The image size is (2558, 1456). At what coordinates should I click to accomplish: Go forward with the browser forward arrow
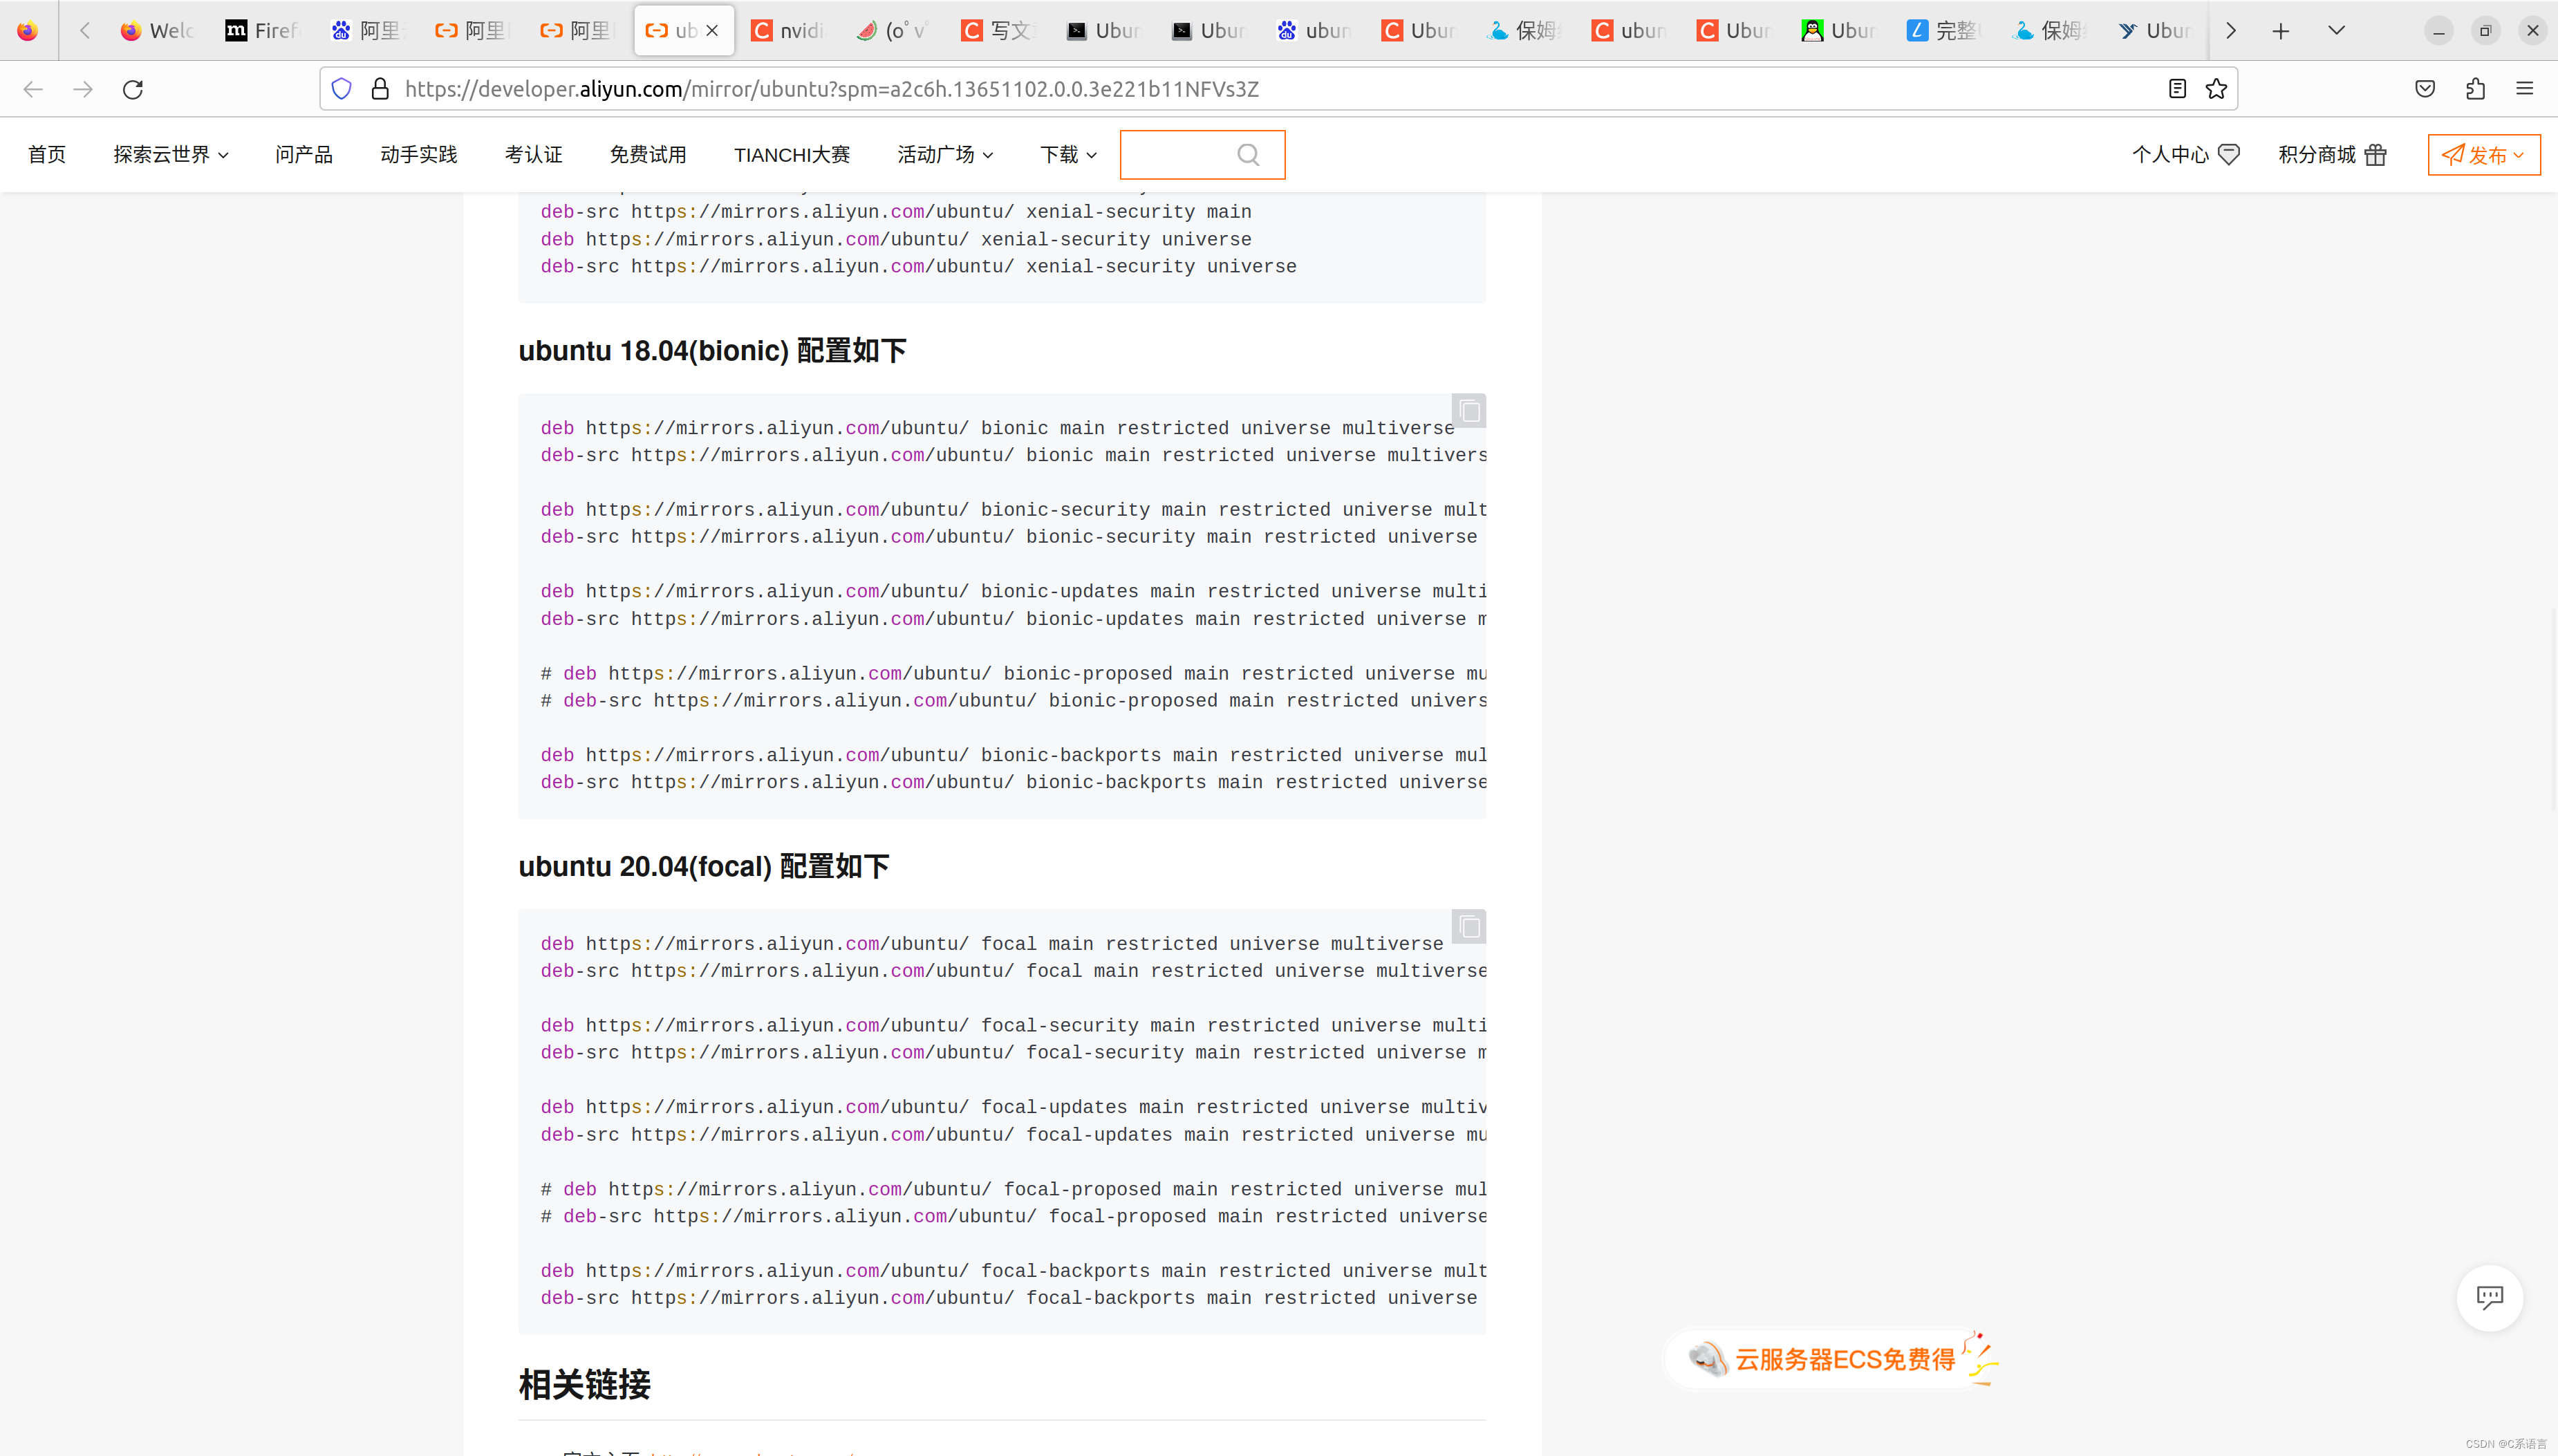pyautogui.click(x=83, y=89)
